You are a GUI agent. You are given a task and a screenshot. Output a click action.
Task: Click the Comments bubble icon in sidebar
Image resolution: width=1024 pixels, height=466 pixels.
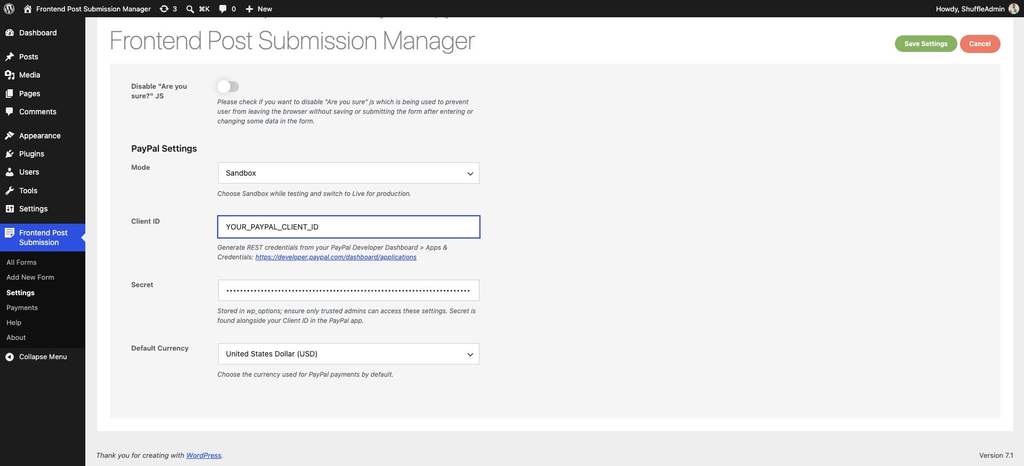[x=9, y=112]
